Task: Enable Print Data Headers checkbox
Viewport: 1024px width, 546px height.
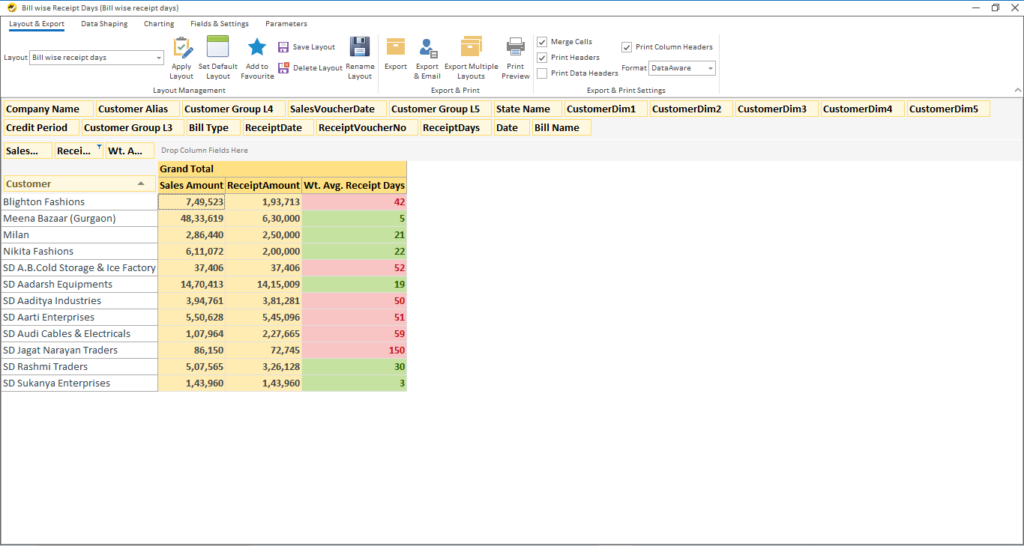Action: [542, 73]
